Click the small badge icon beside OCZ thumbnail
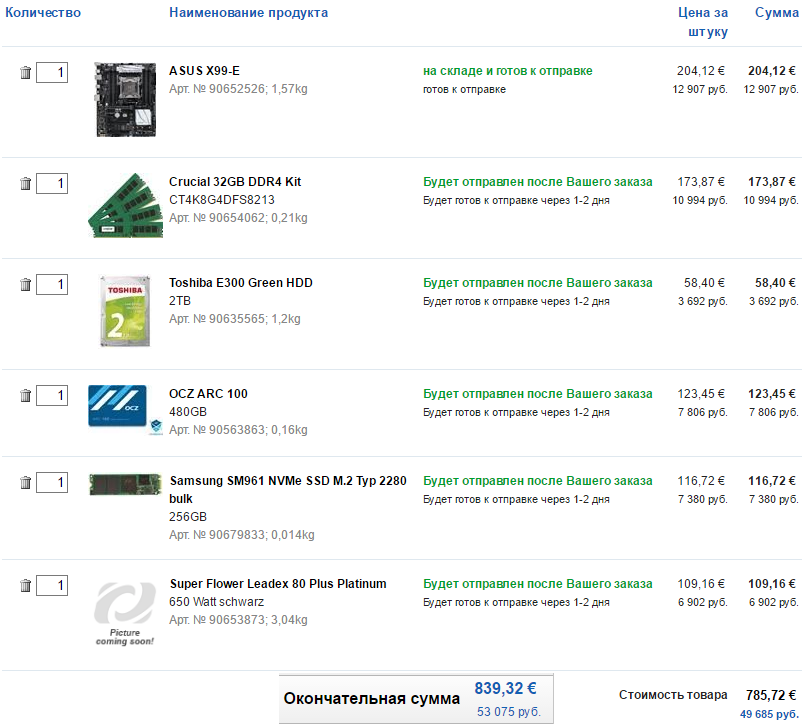 pyautogui.click(x=156, y=427)
